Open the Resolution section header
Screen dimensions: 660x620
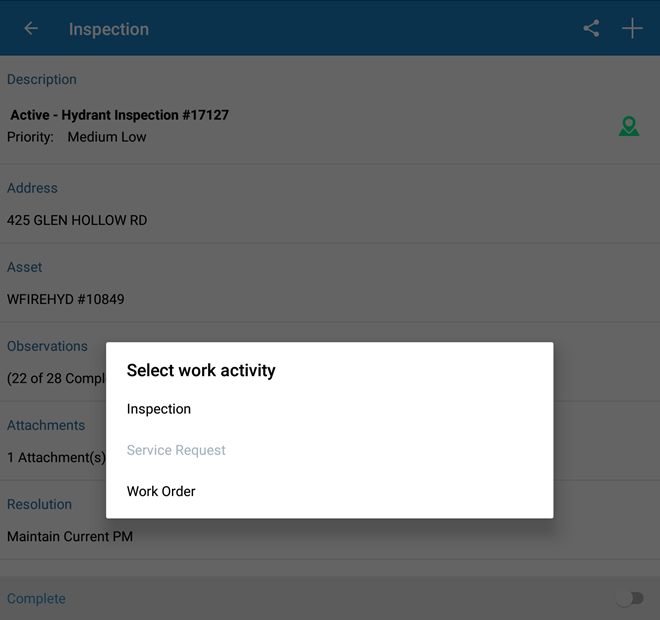pos(39,504)
